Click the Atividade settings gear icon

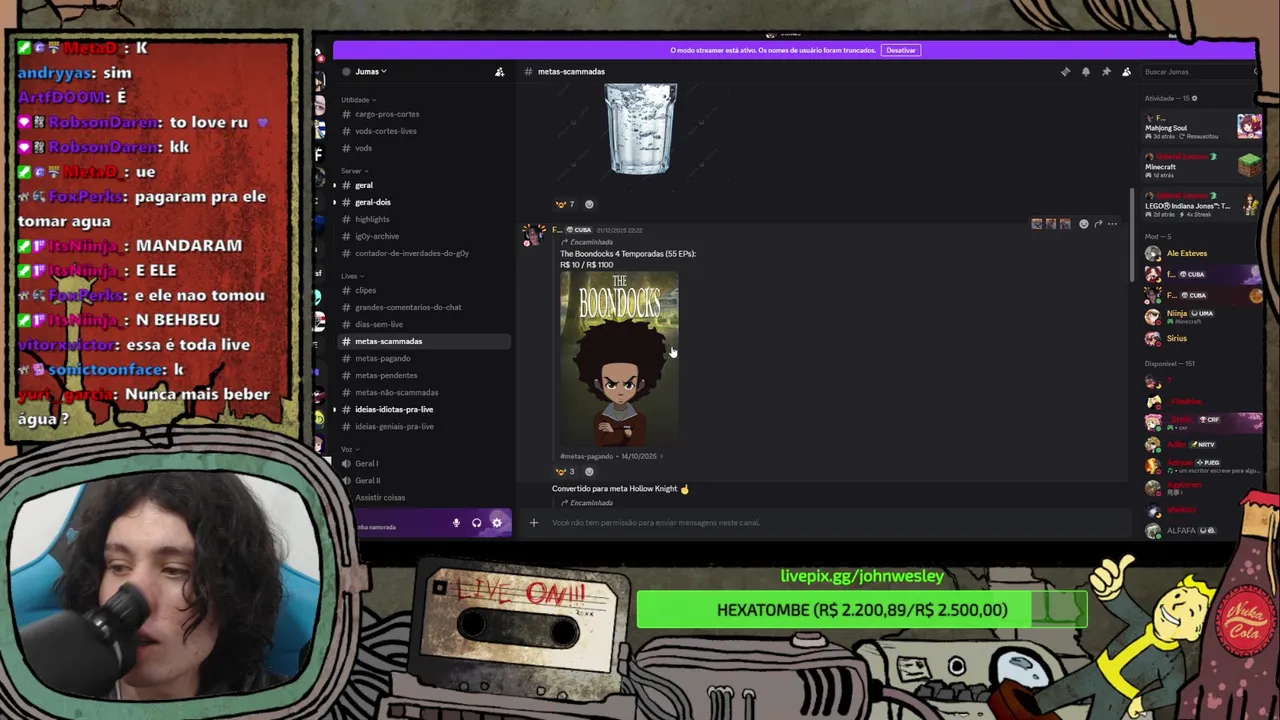coord(1194,98)
